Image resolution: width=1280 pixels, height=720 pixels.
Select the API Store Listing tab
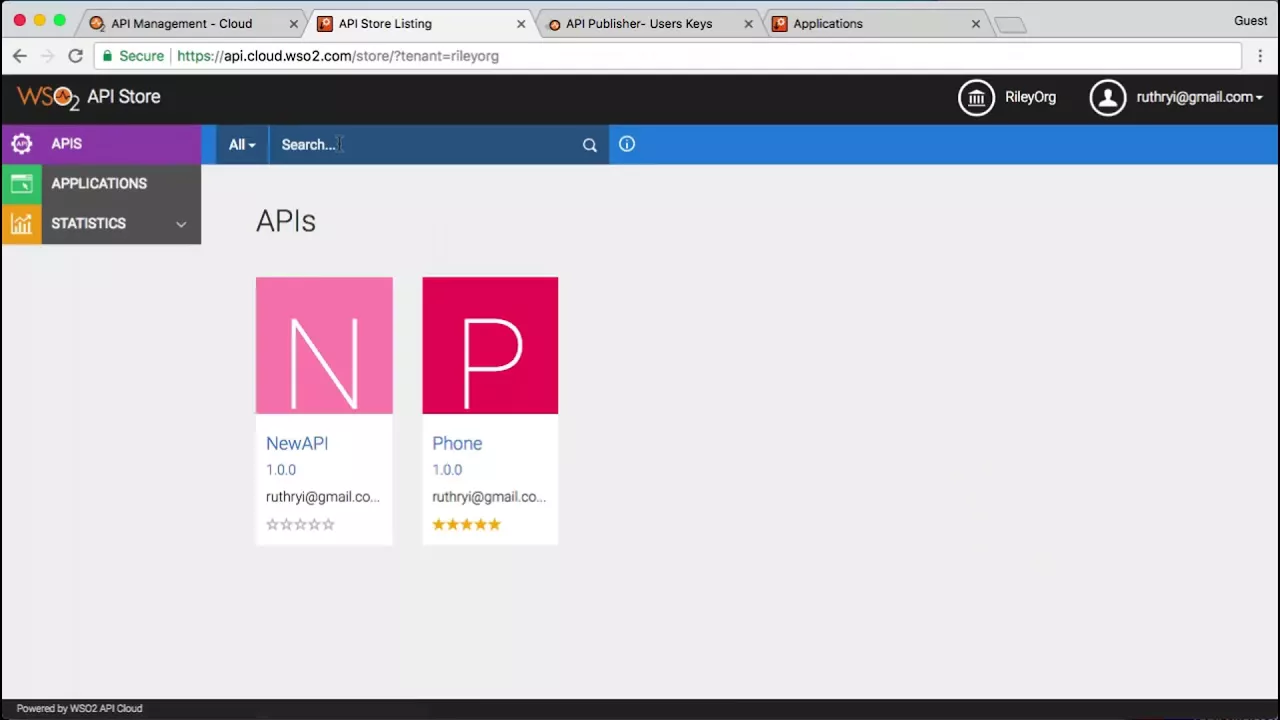[x=385, y=23]
